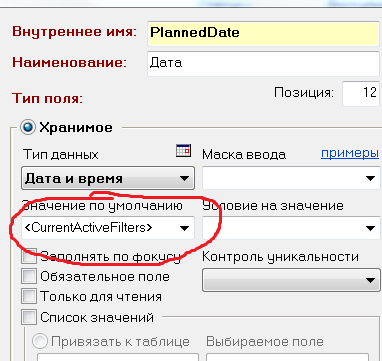Click the Тип поля label
The width and height of the screenshot is (382, 361).
47,98
